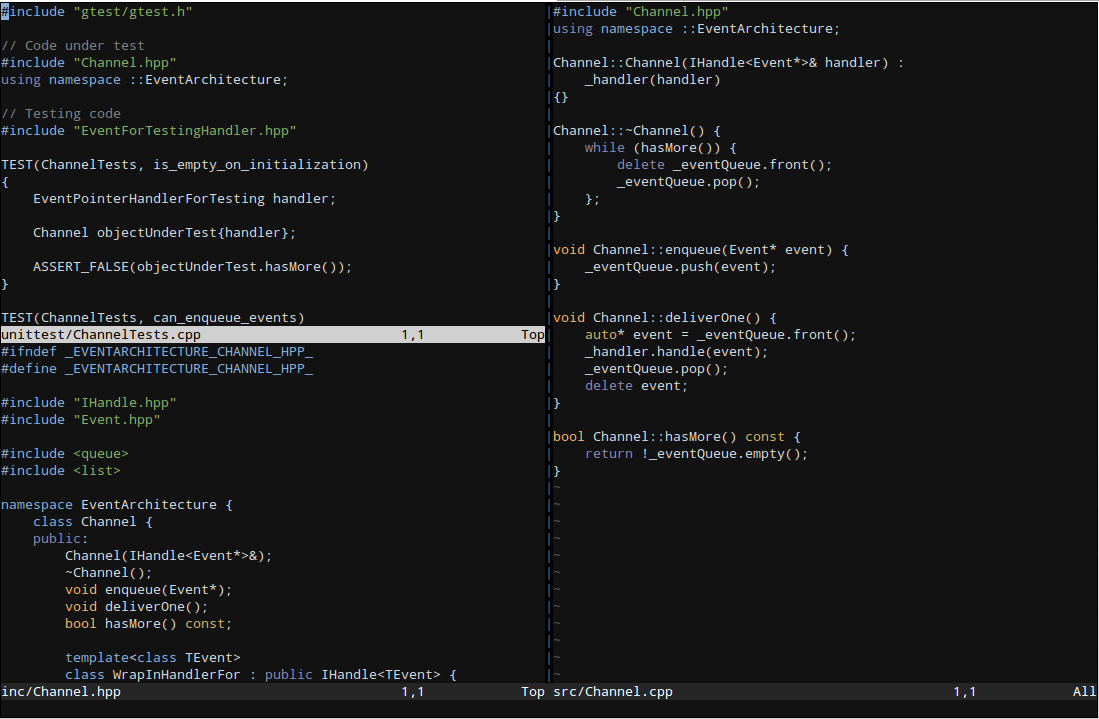Click #include "IHandle.hpp" line

(x=89, y=402)
